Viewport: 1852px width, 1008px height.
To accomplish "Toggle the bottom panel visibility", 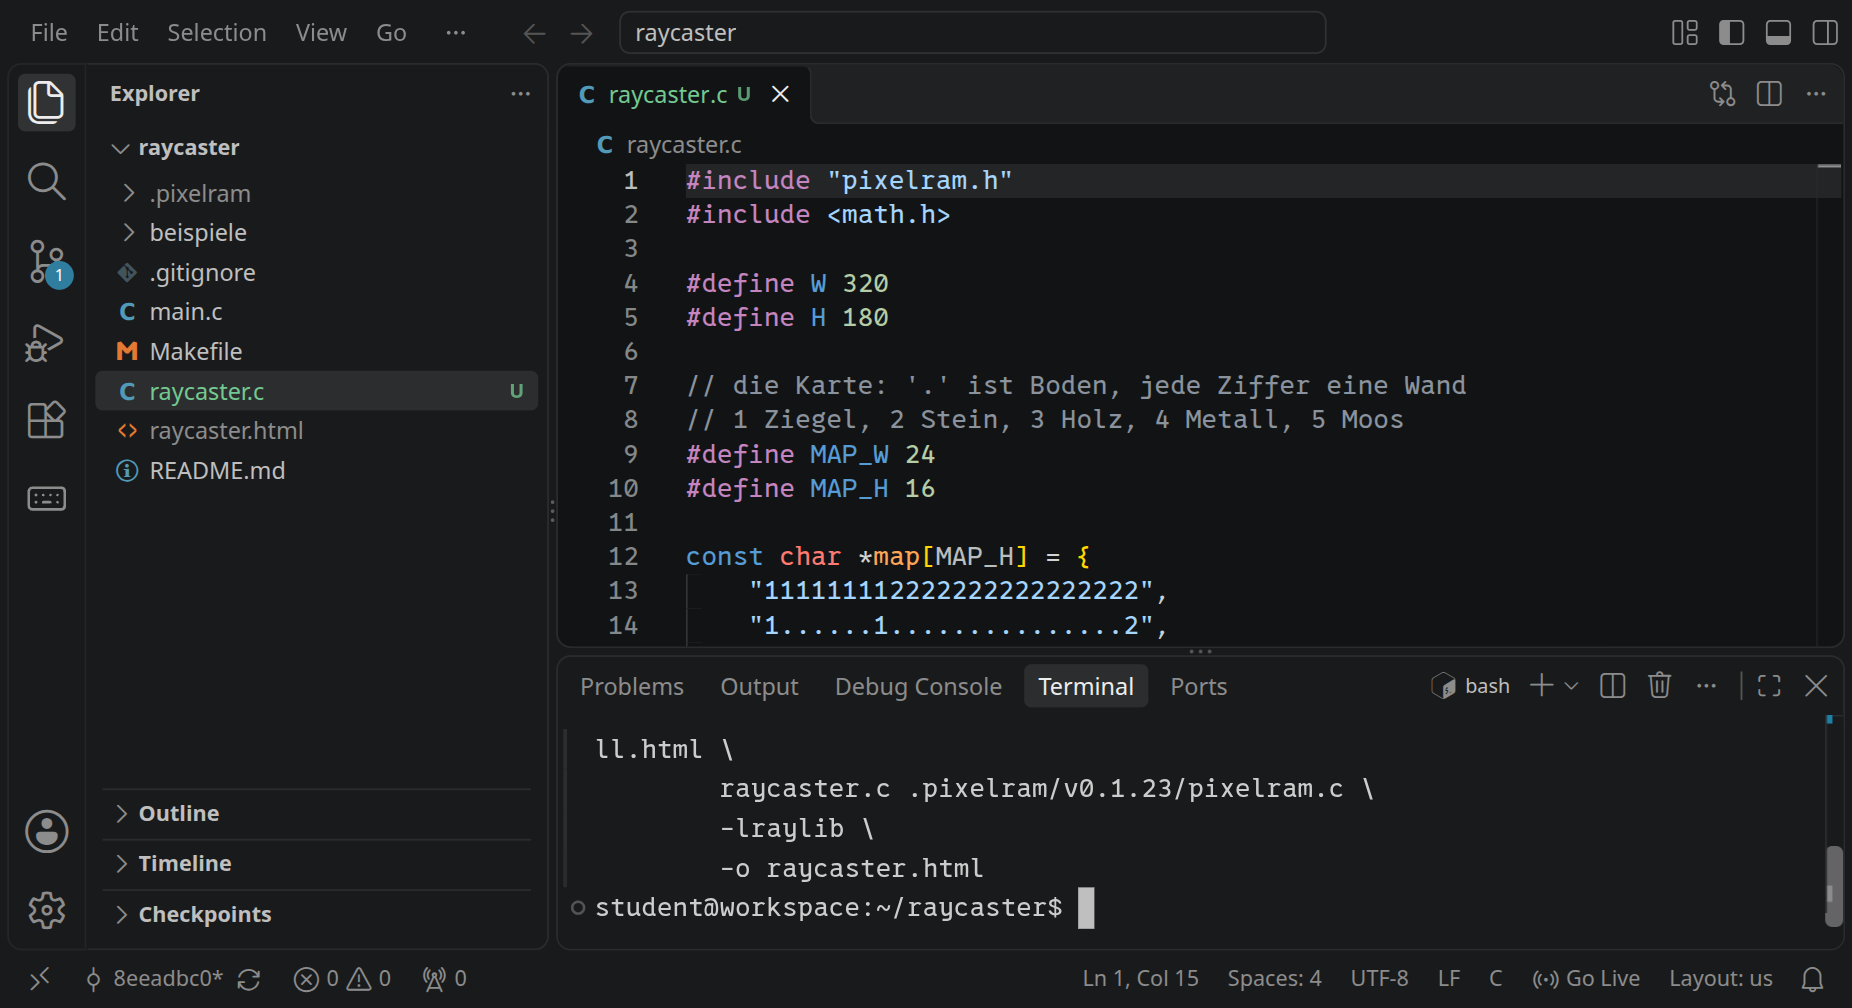I will (1778, 33).
